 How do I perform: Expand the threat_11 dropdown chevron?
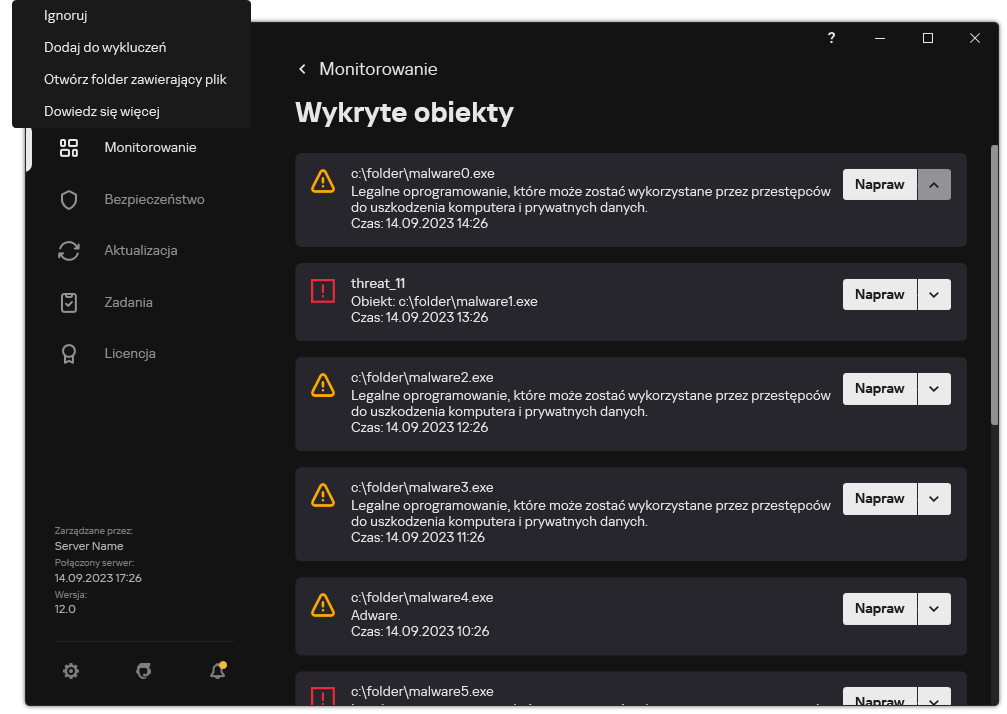(934, 294)
